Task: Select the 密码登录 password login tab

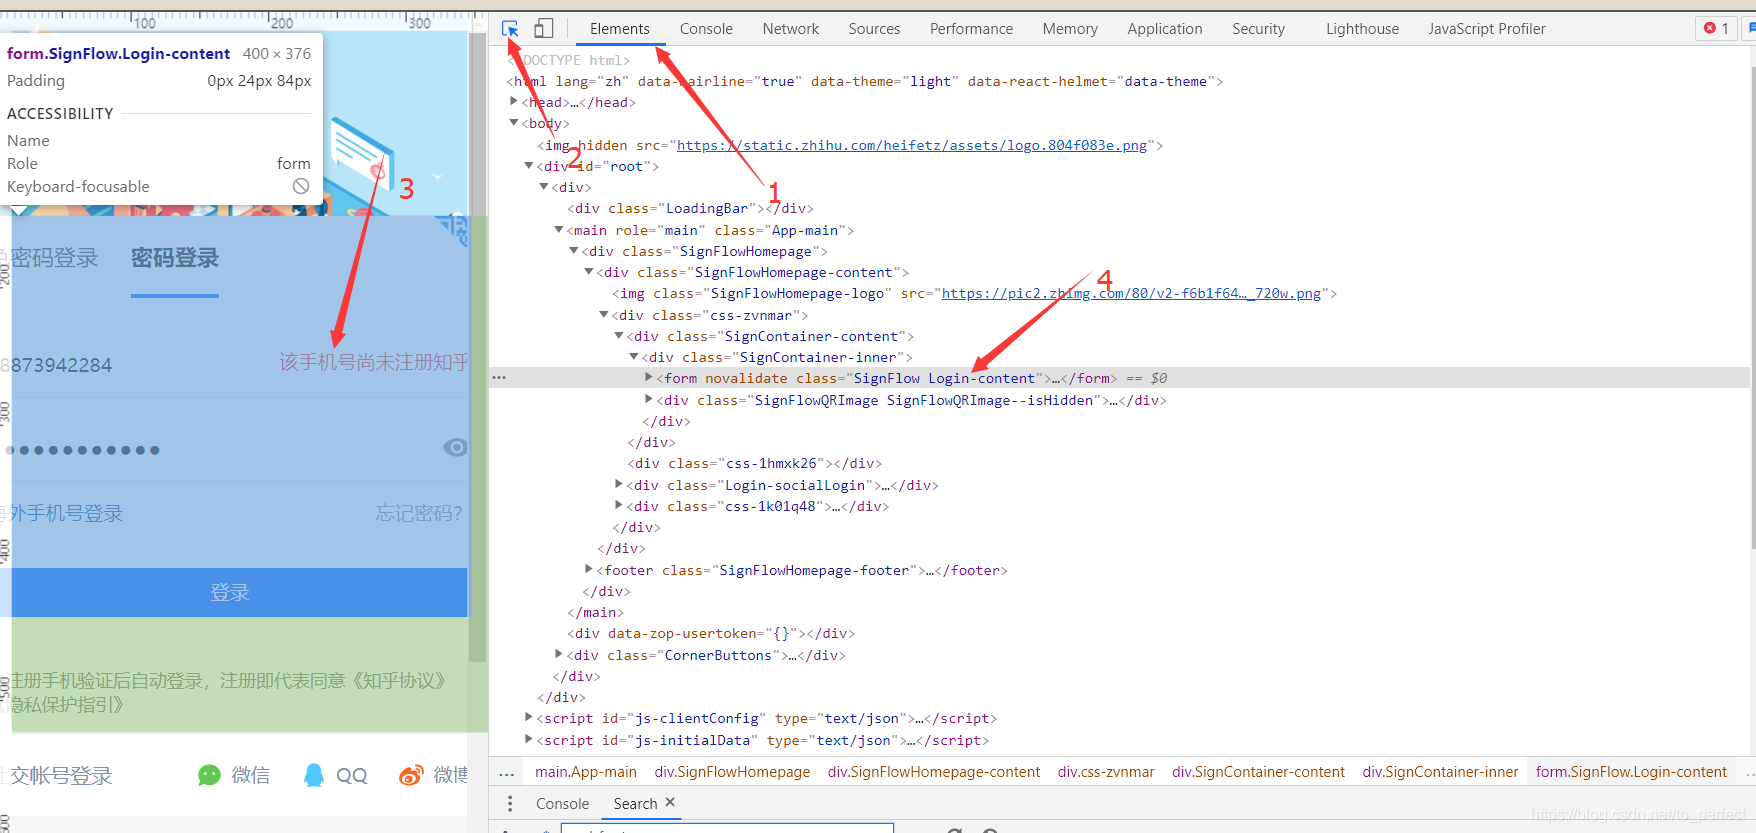Action: [x=175, y=258]
